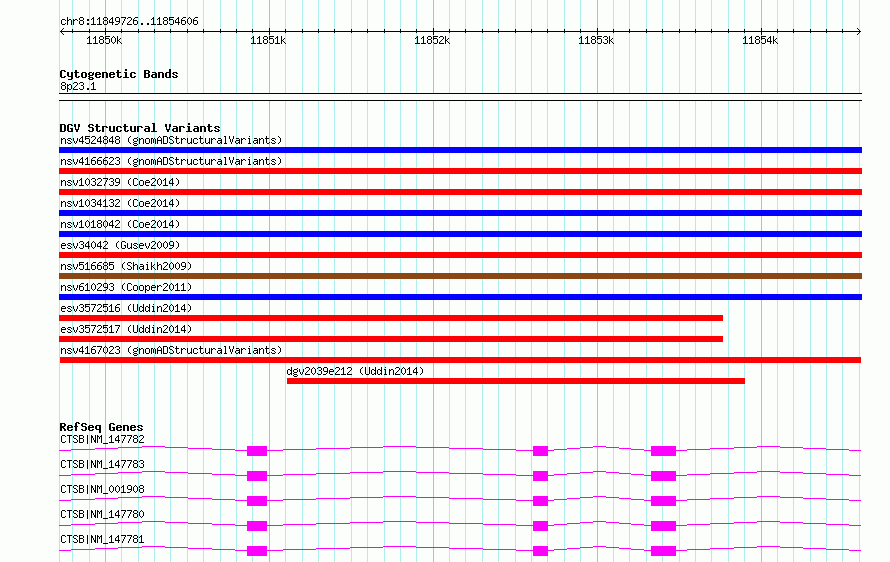Screen dimensions: 890x562
Task: Click last exon of CTSB|NM_147783
Action: point(664,476)
